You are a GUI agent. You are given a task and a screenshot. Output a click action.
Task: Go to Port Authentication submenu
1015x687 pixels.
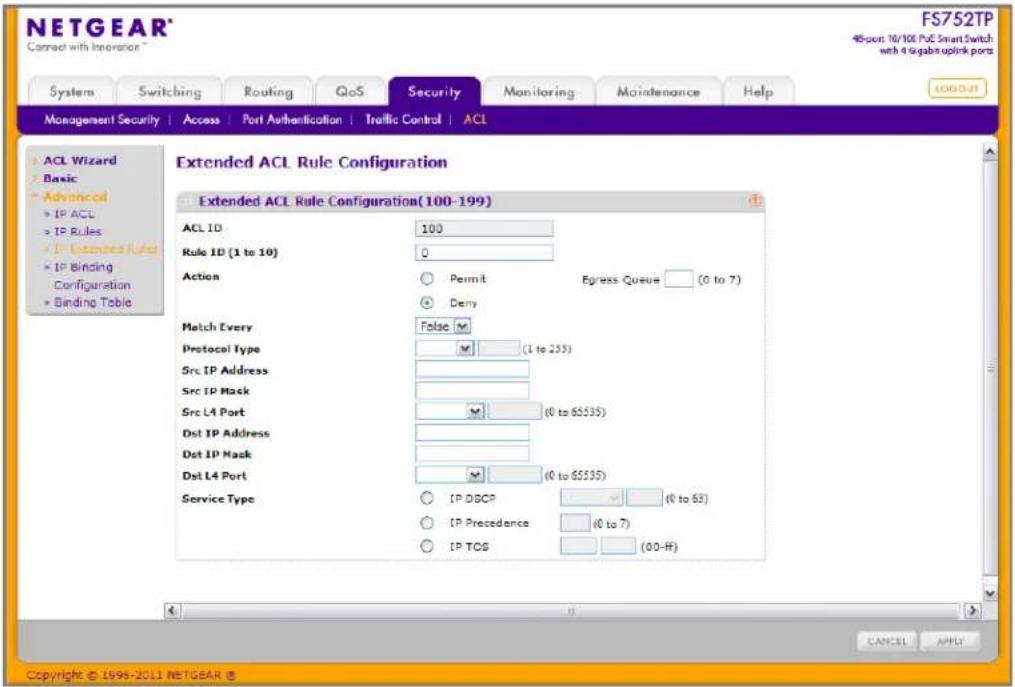292,119
